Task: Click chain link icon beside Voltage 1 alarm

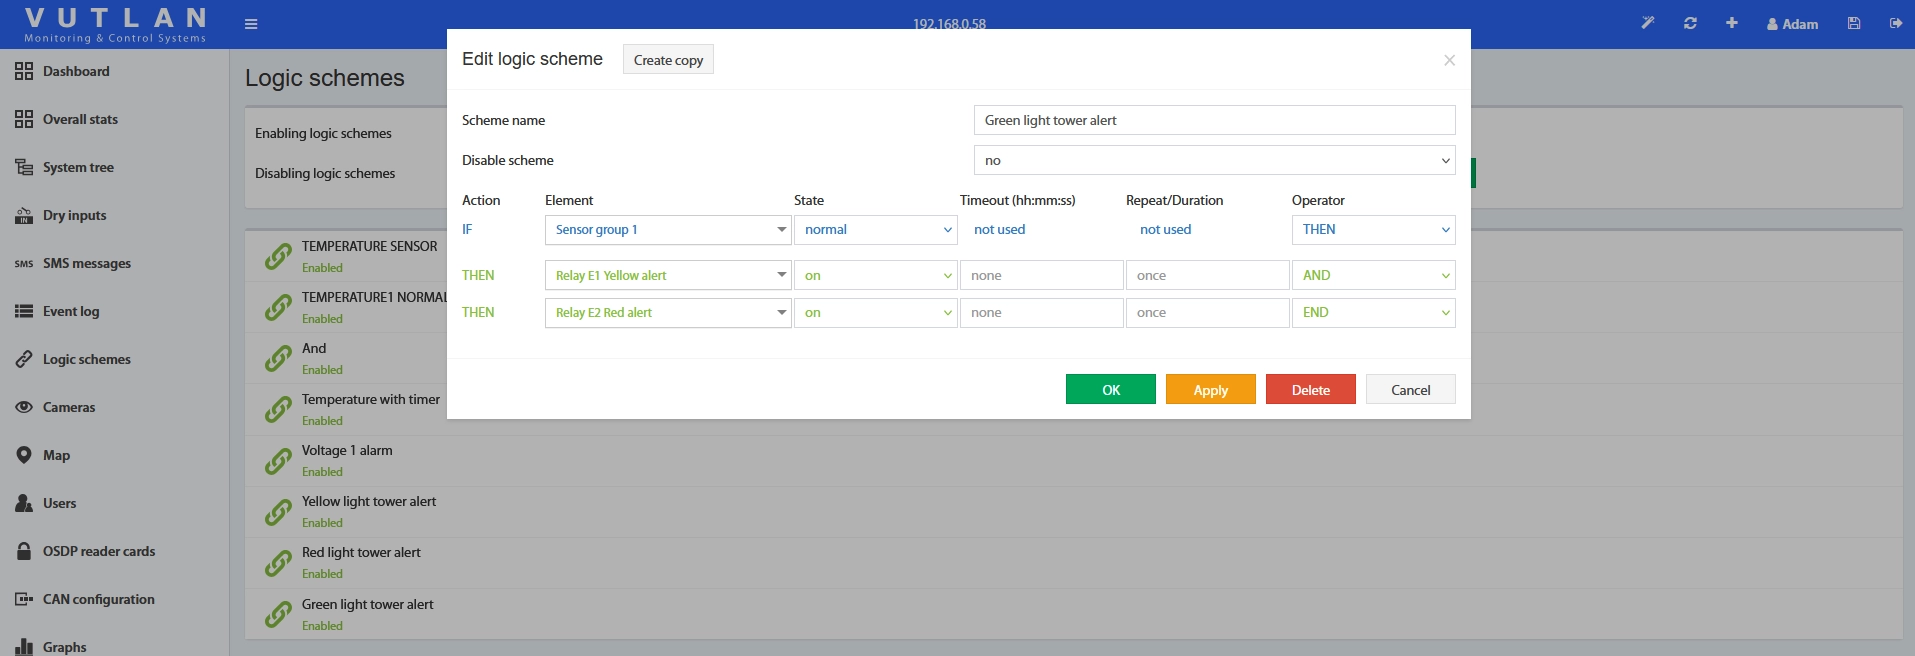Action: 278,461
